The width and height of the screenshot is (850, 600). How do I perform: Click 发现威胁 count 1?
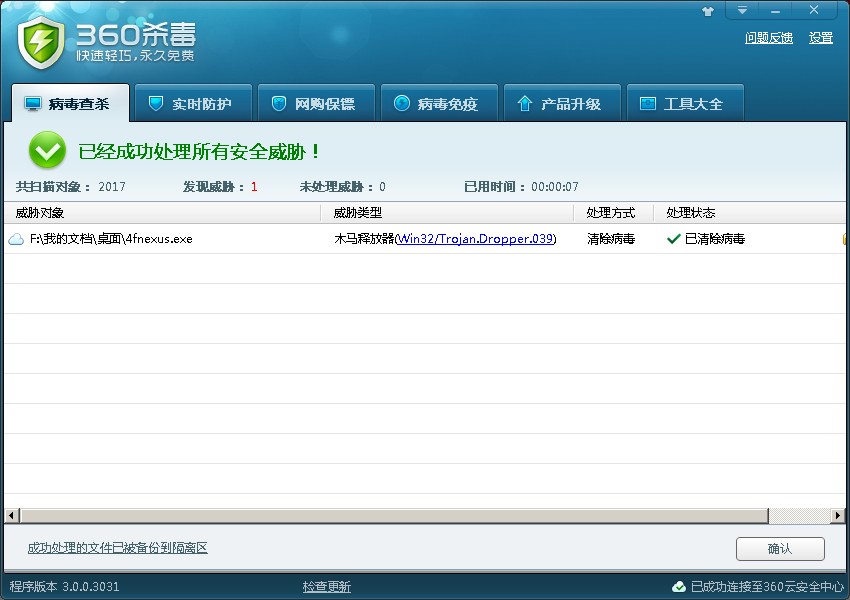click(x=254, y=187)
